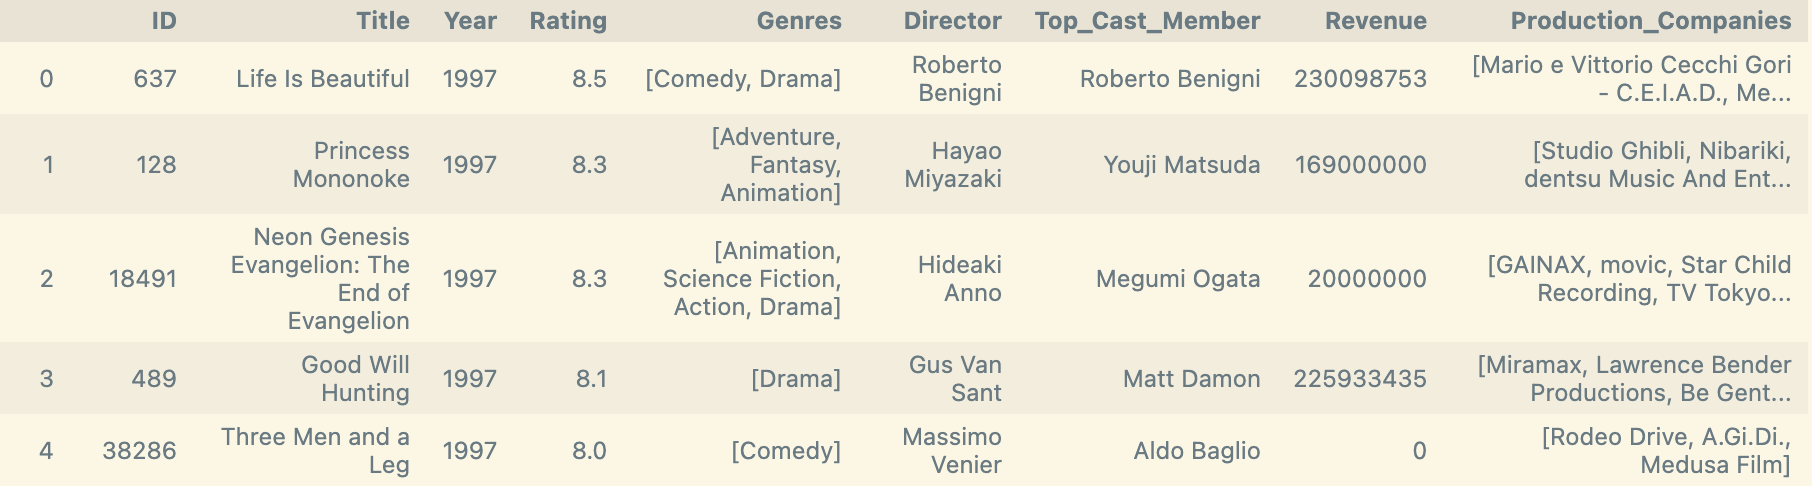Select the Rating column header
Image resolution: width=1812 pixels, height=486 pixels.
click(568, 21)
